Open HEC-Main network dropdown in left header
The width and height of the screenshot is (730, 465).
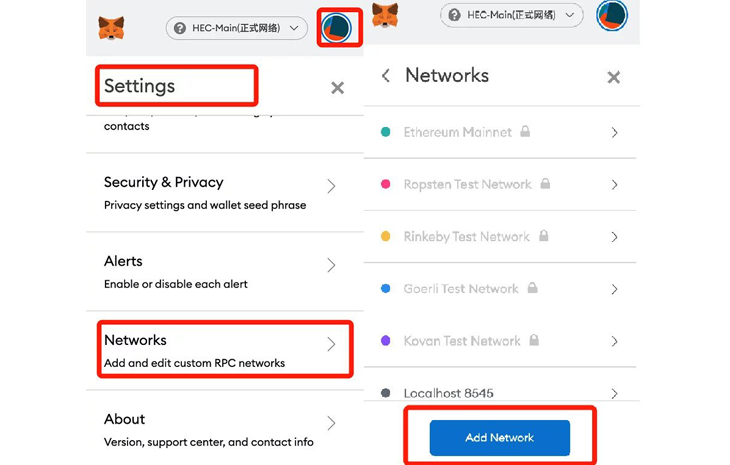[x=237, y=28]
